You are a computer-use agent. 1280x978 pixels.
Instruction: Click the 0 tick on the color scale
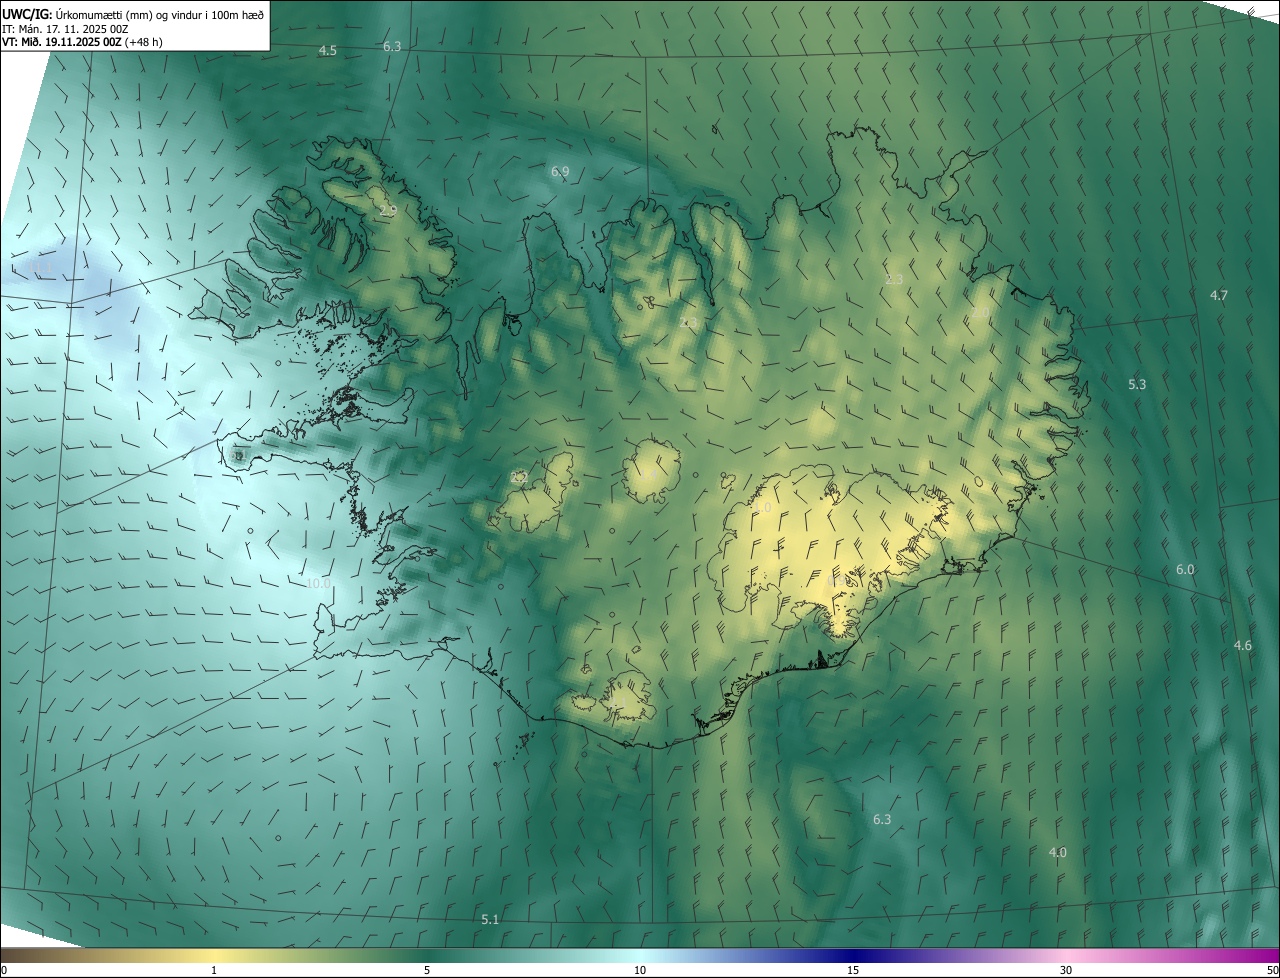pos(4,970)
